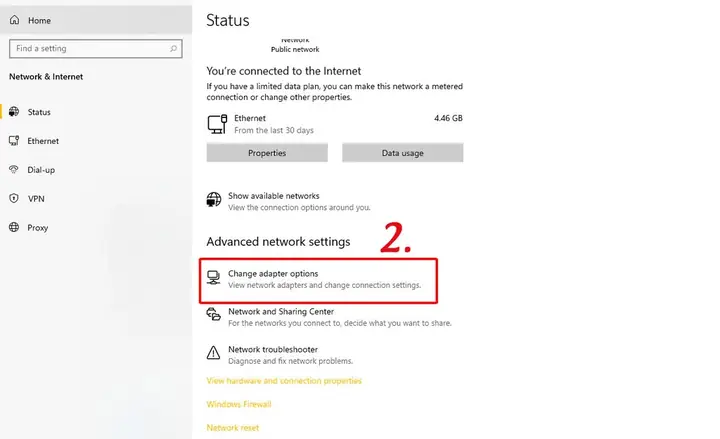
Task: Click the Home house icon
Action: tap(15, 20)
